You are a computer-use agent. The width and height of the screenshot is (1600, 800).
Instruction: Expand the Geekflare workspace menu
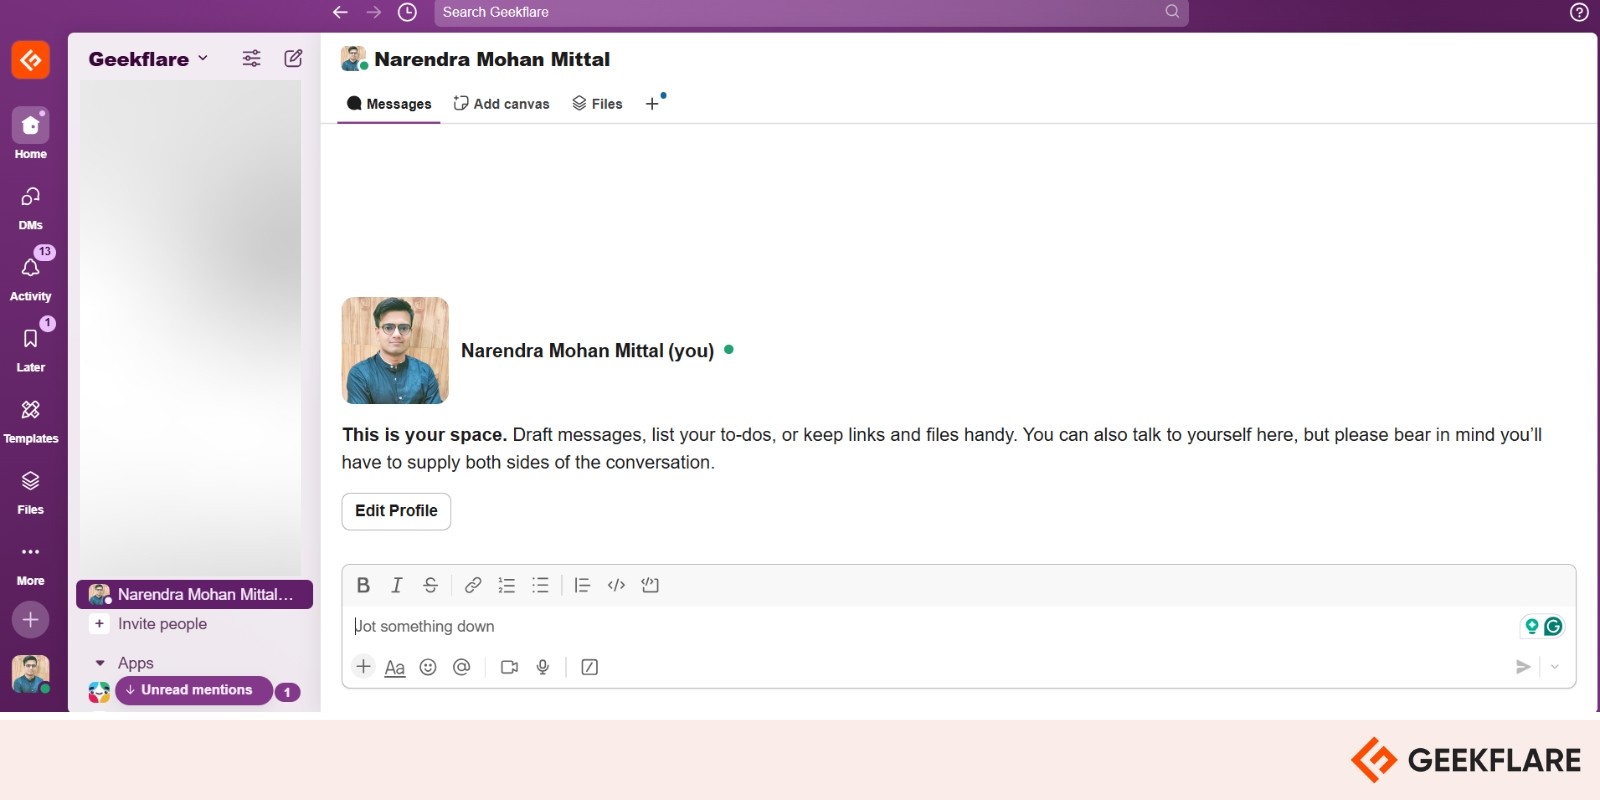tap(148, 59)
